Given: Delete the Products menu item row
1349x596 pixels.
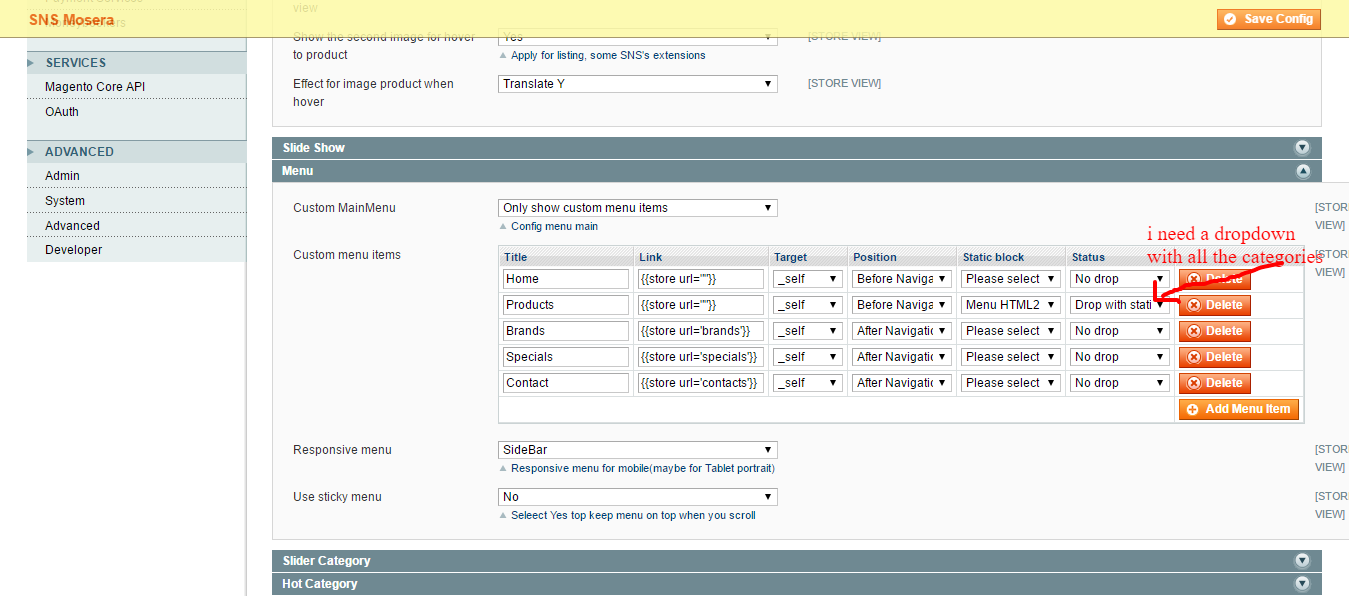Looking at the screenshot, I should click(1214, 305).
